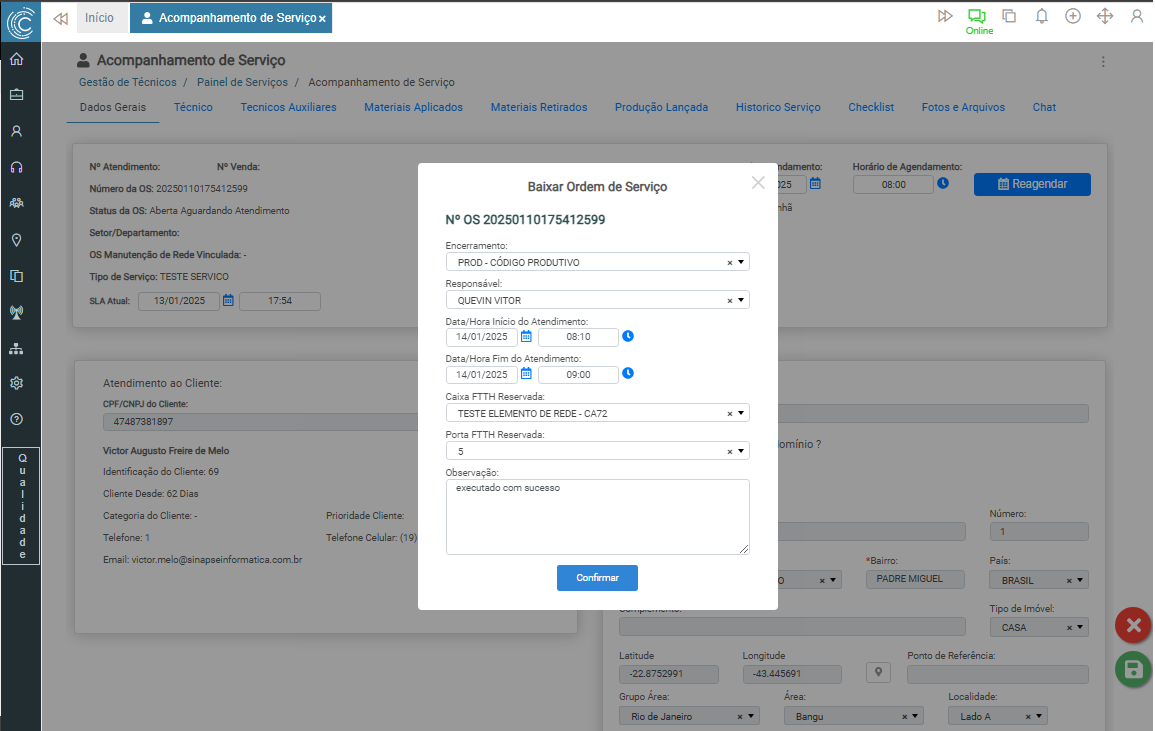
Task: Click the map location pin sidebar icon
Action: pyautogui.click(x=16, y=240)
